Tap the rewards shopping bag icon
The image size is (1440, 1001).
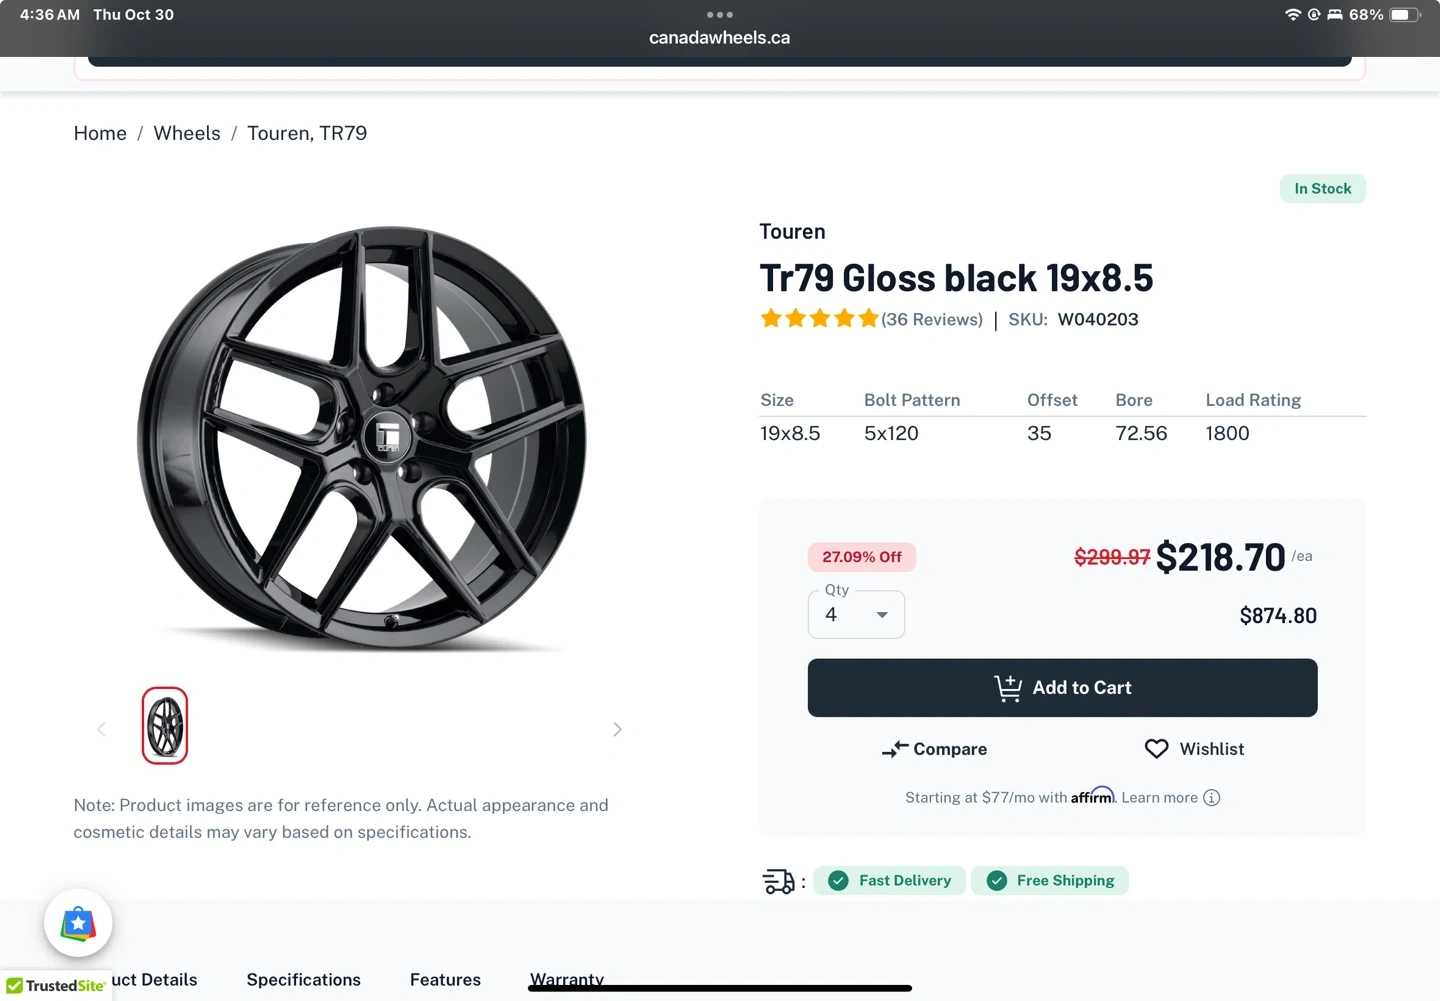[x=78, y=923]
